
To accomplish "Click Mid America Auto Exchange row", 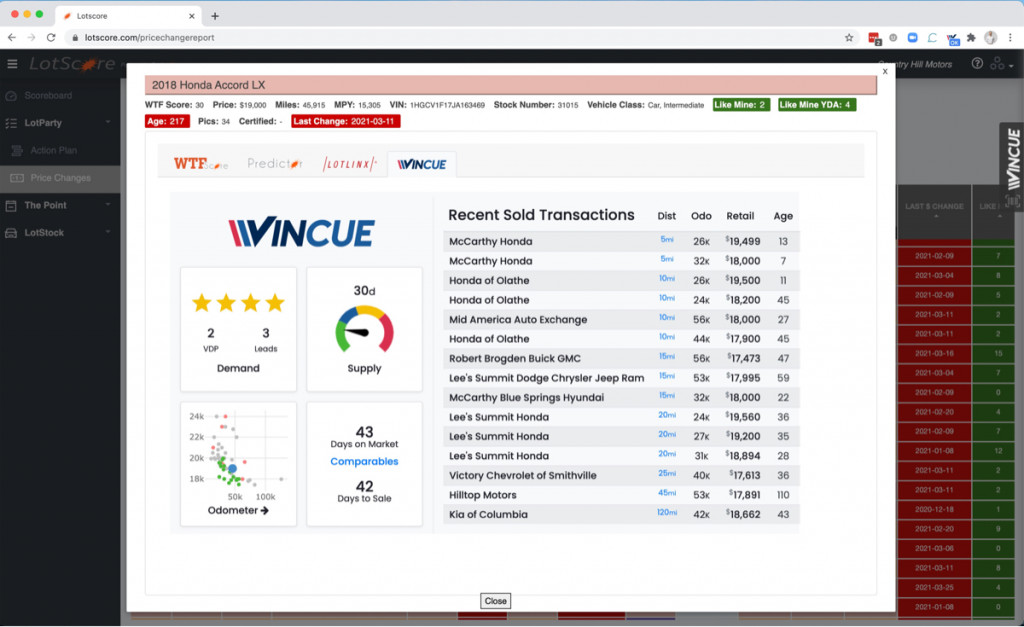I will [x=621, y=319].
